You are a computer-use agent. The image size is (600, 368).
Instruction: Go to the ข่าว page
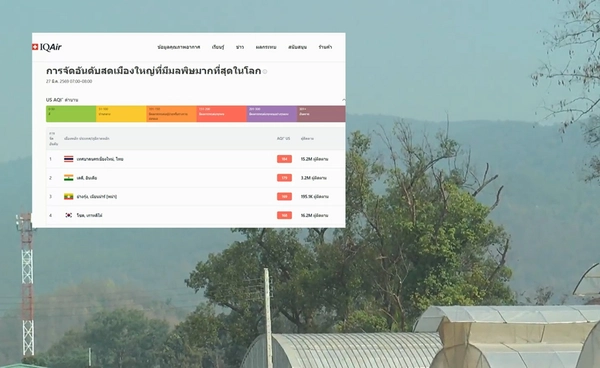[x=240, y=47]
